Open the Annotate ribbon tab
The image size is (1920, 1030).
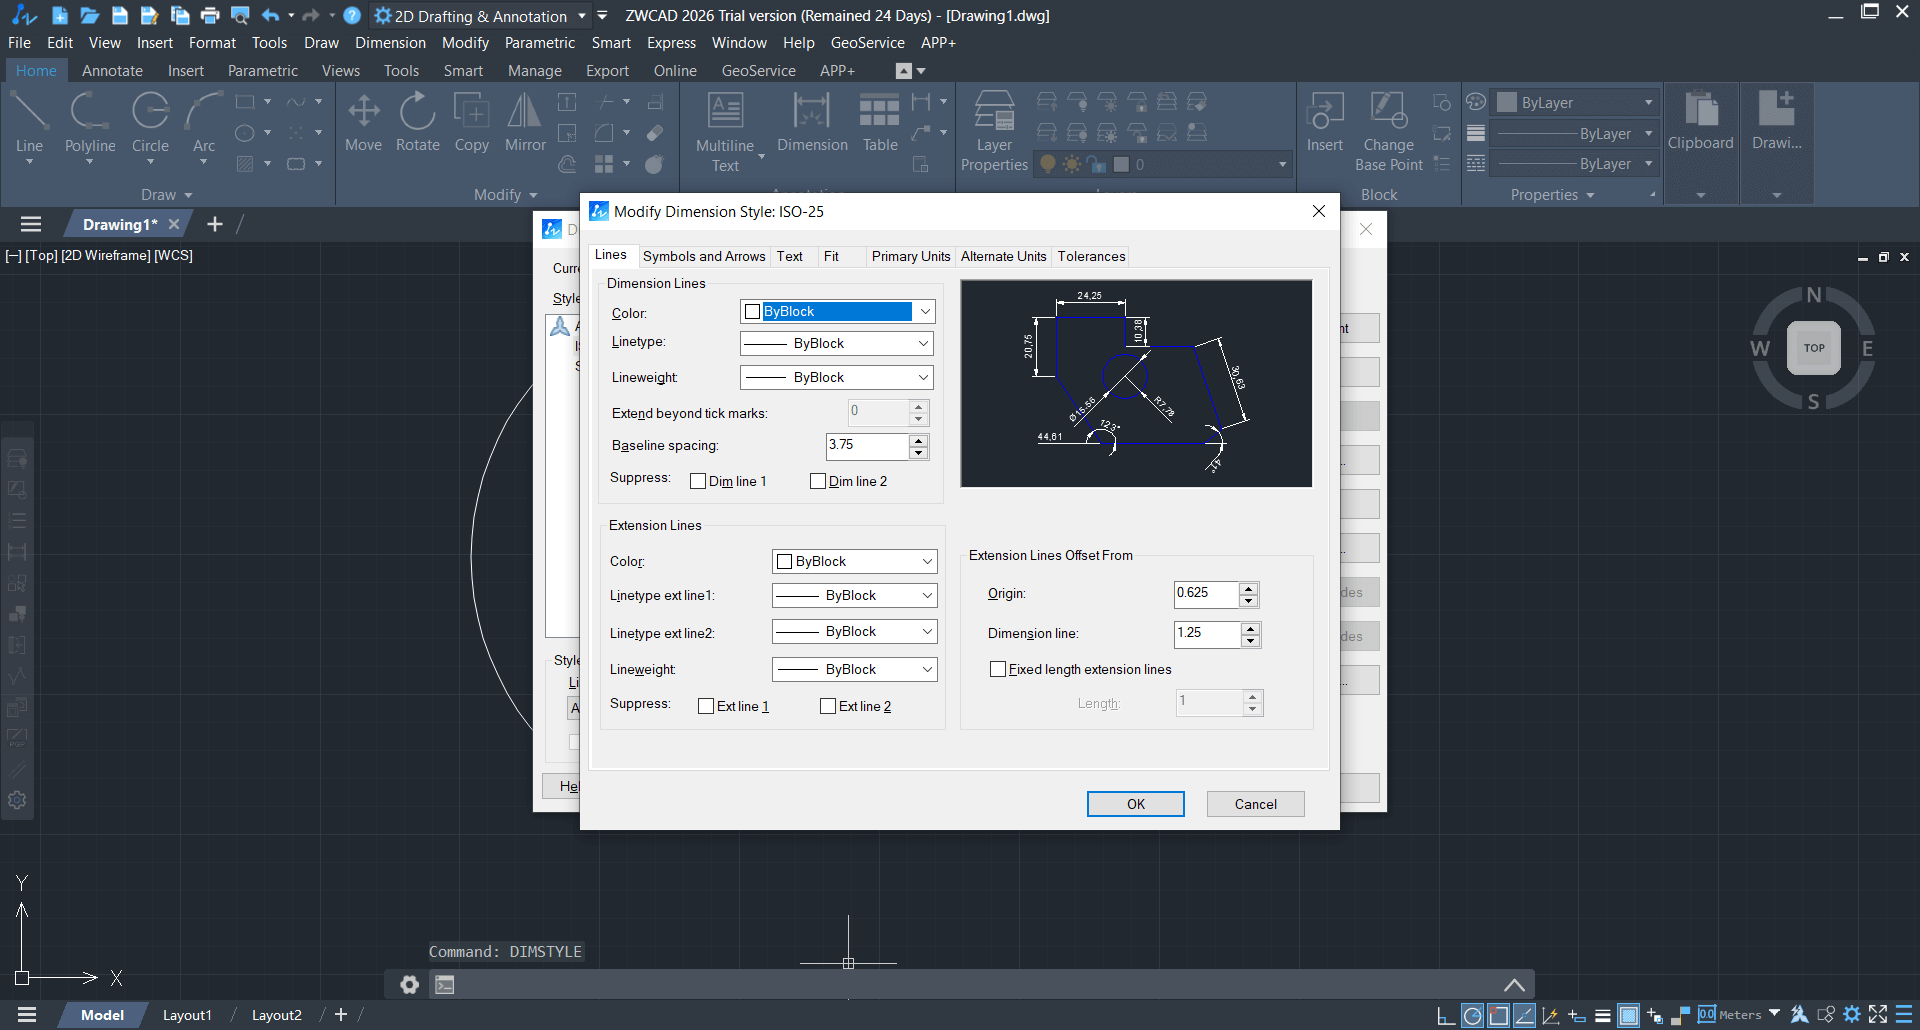pos(112,71)
